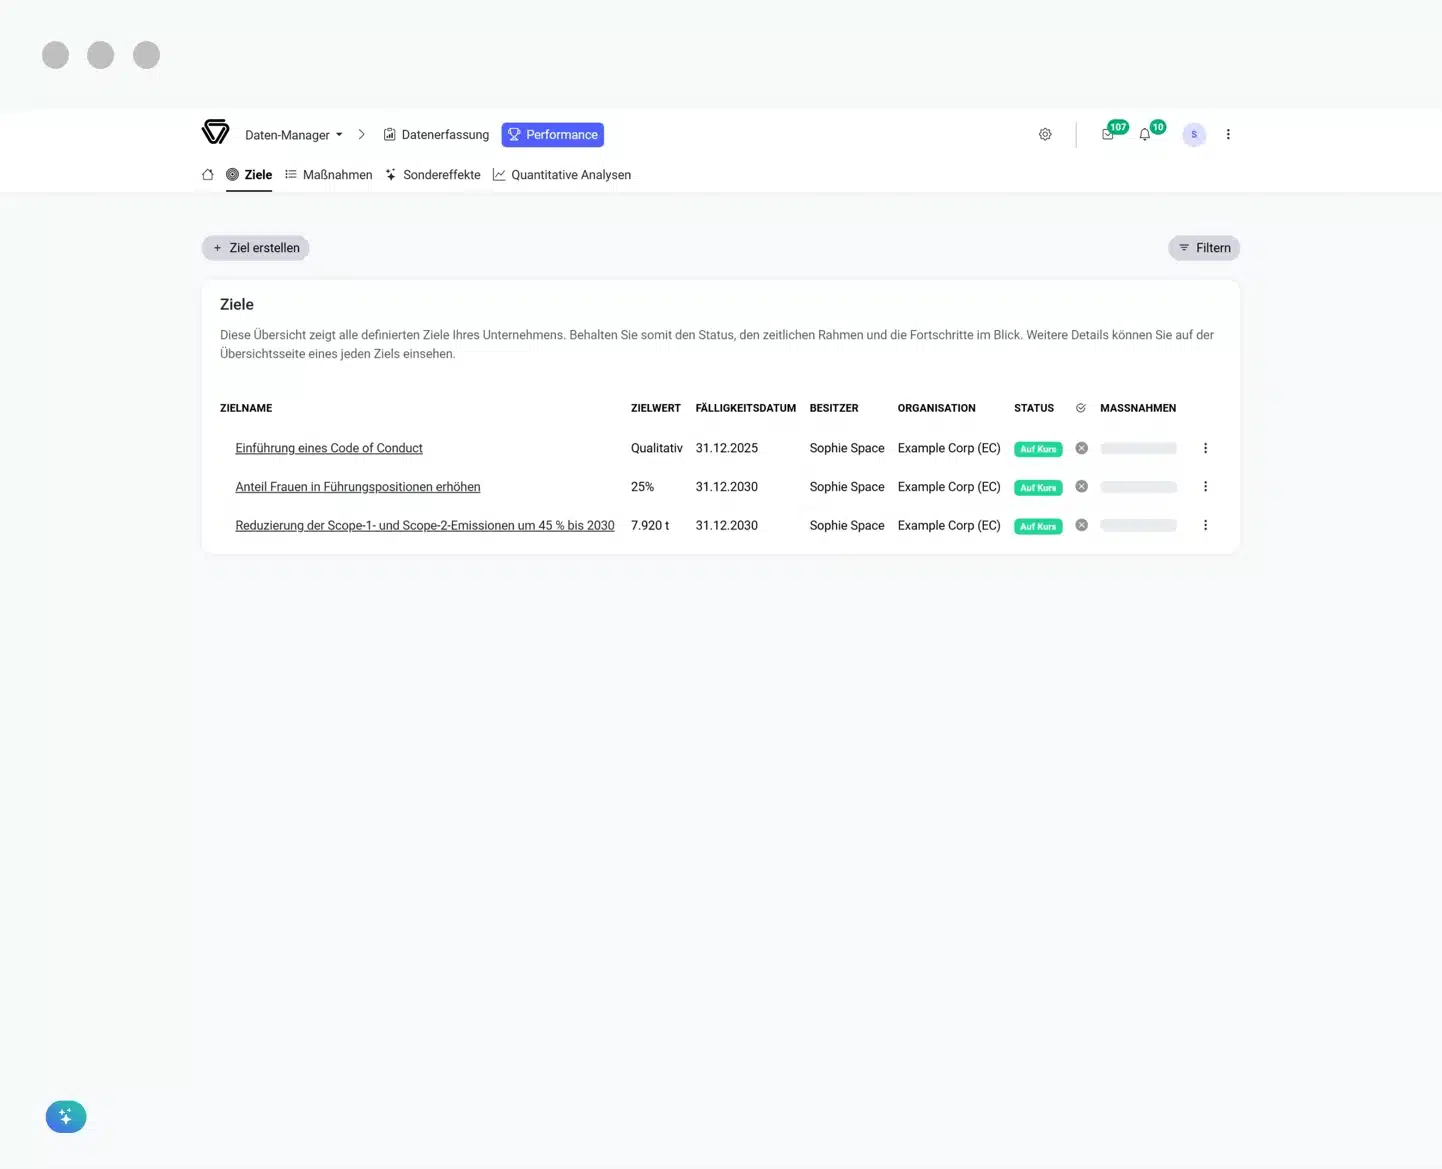The height and width of the screenshot is (1169, 1442).
Task: Click the Maßnahmen progress bar for Code of Conduct
Action: 1138,449
